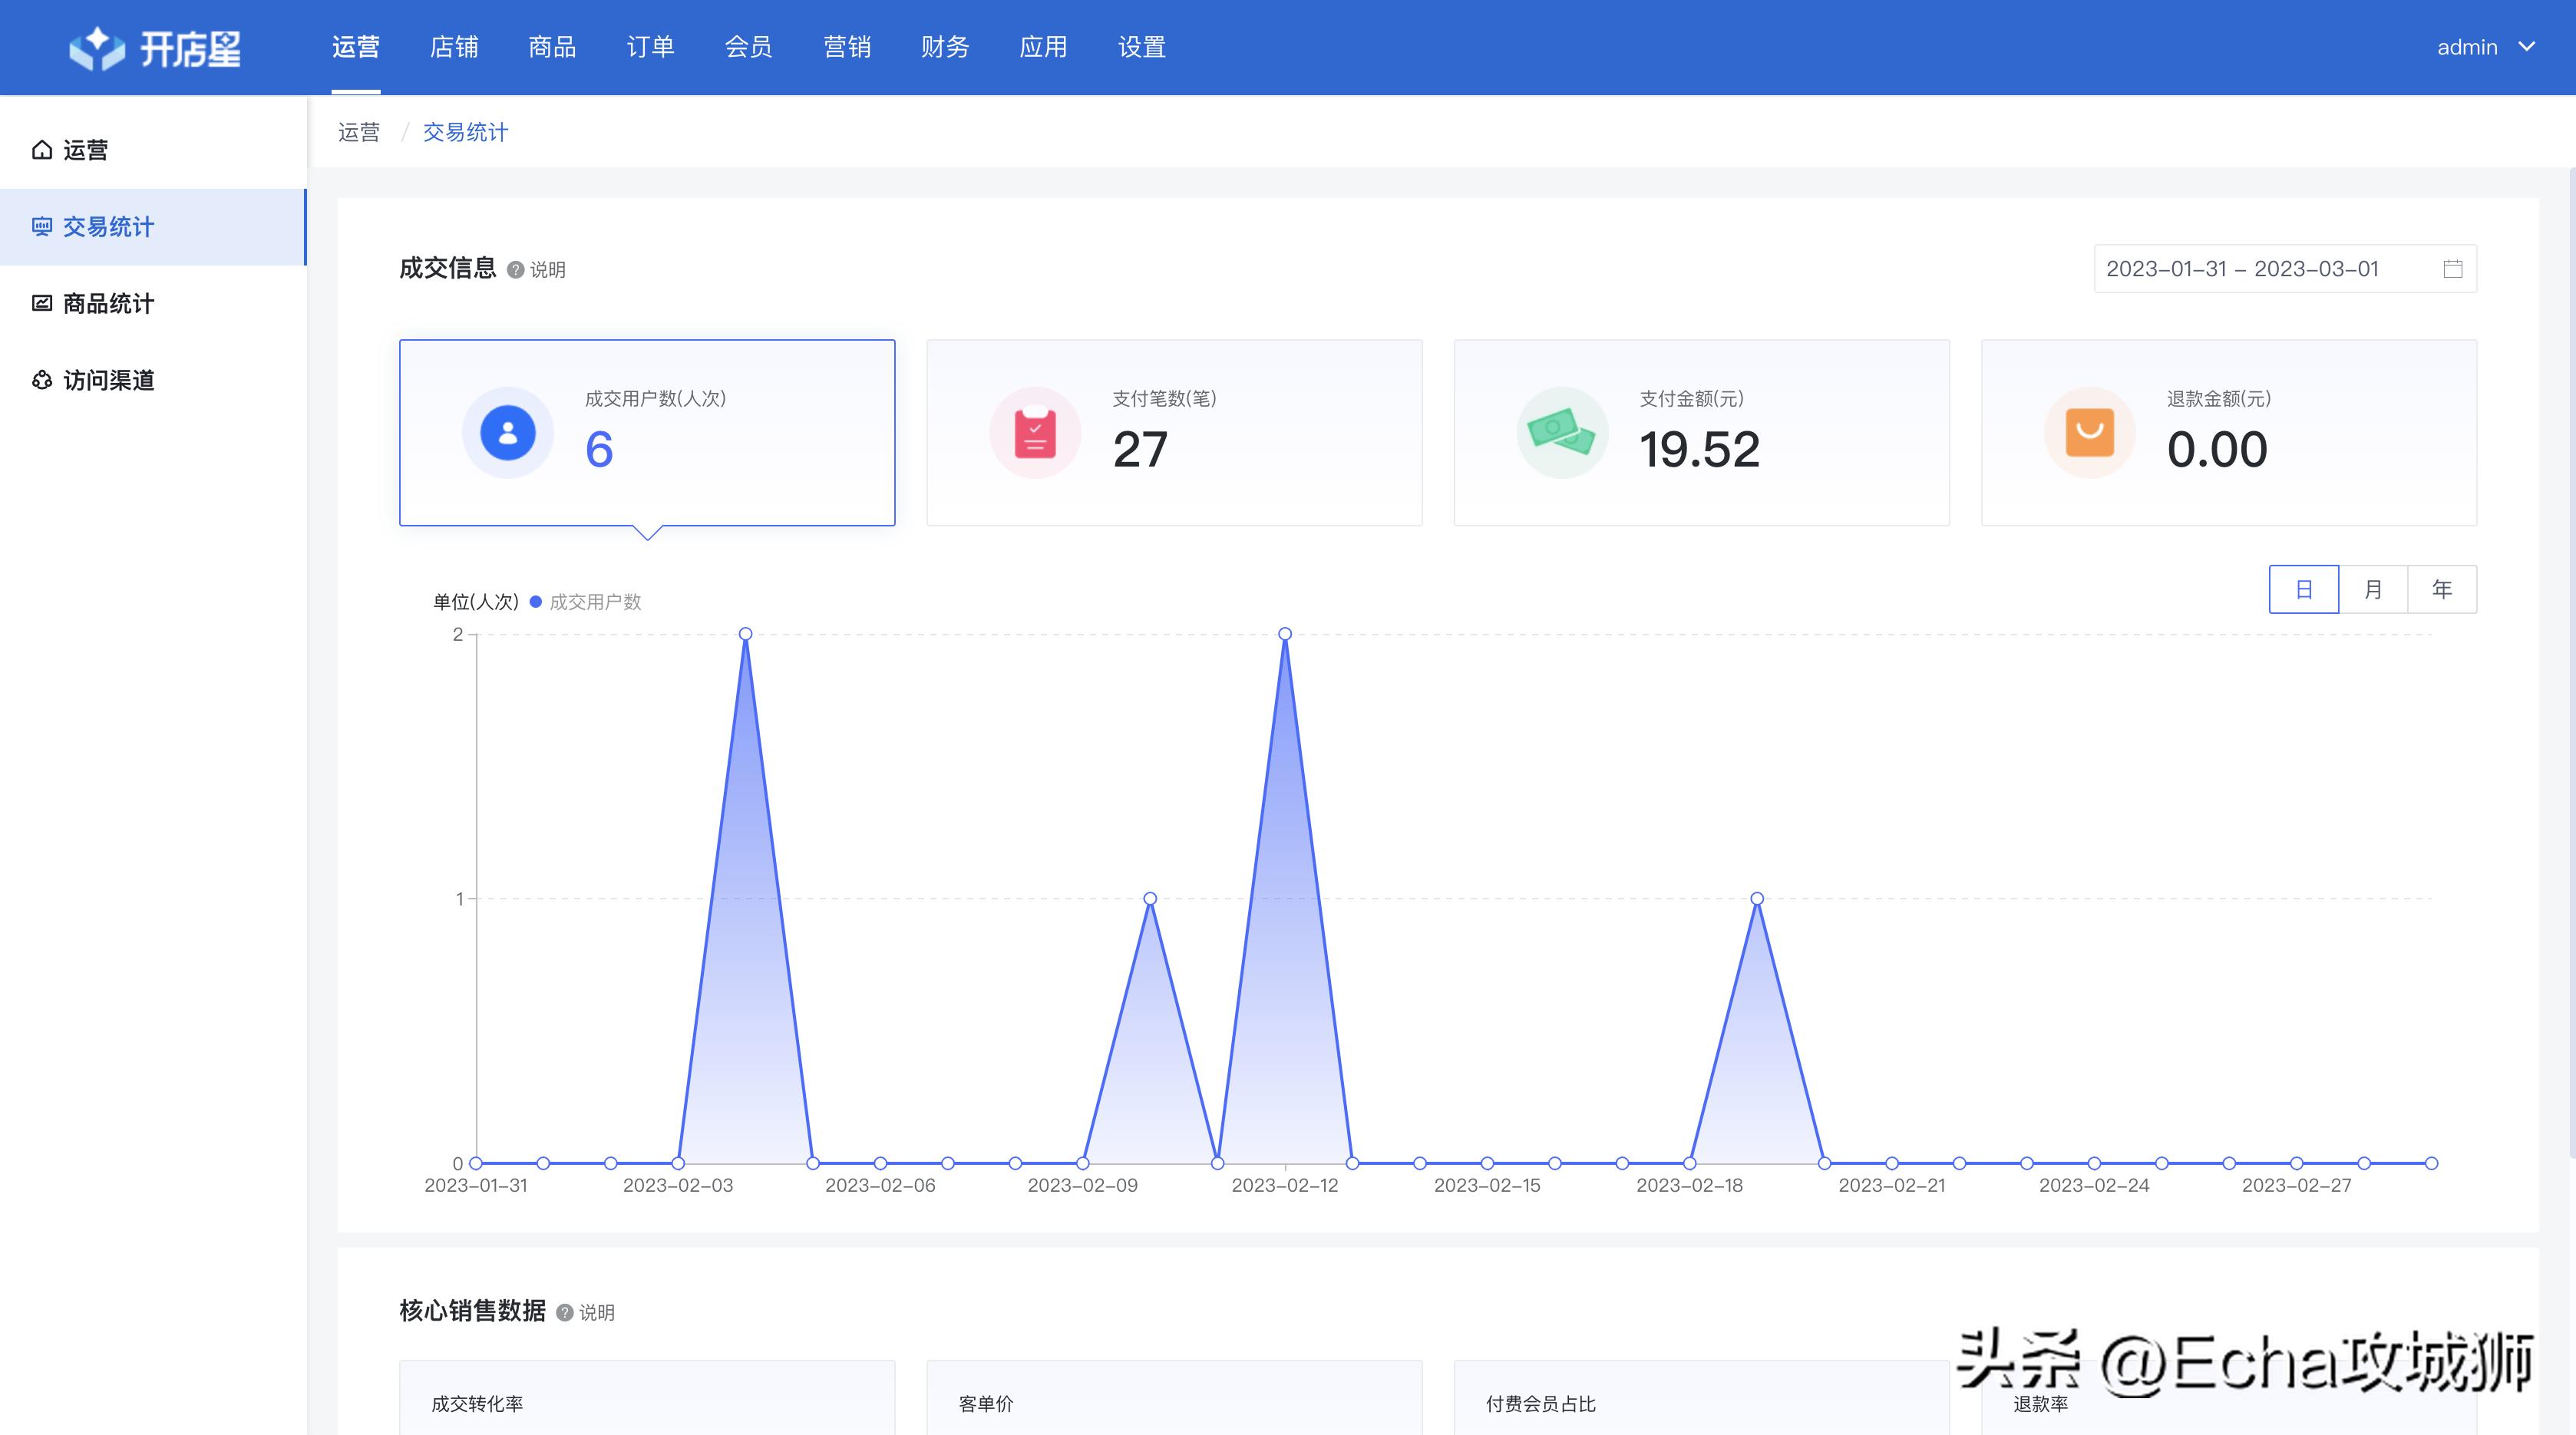Click the 开店星 logo
Screen dimensions: 2576x1435
click(x=155, y=47)
